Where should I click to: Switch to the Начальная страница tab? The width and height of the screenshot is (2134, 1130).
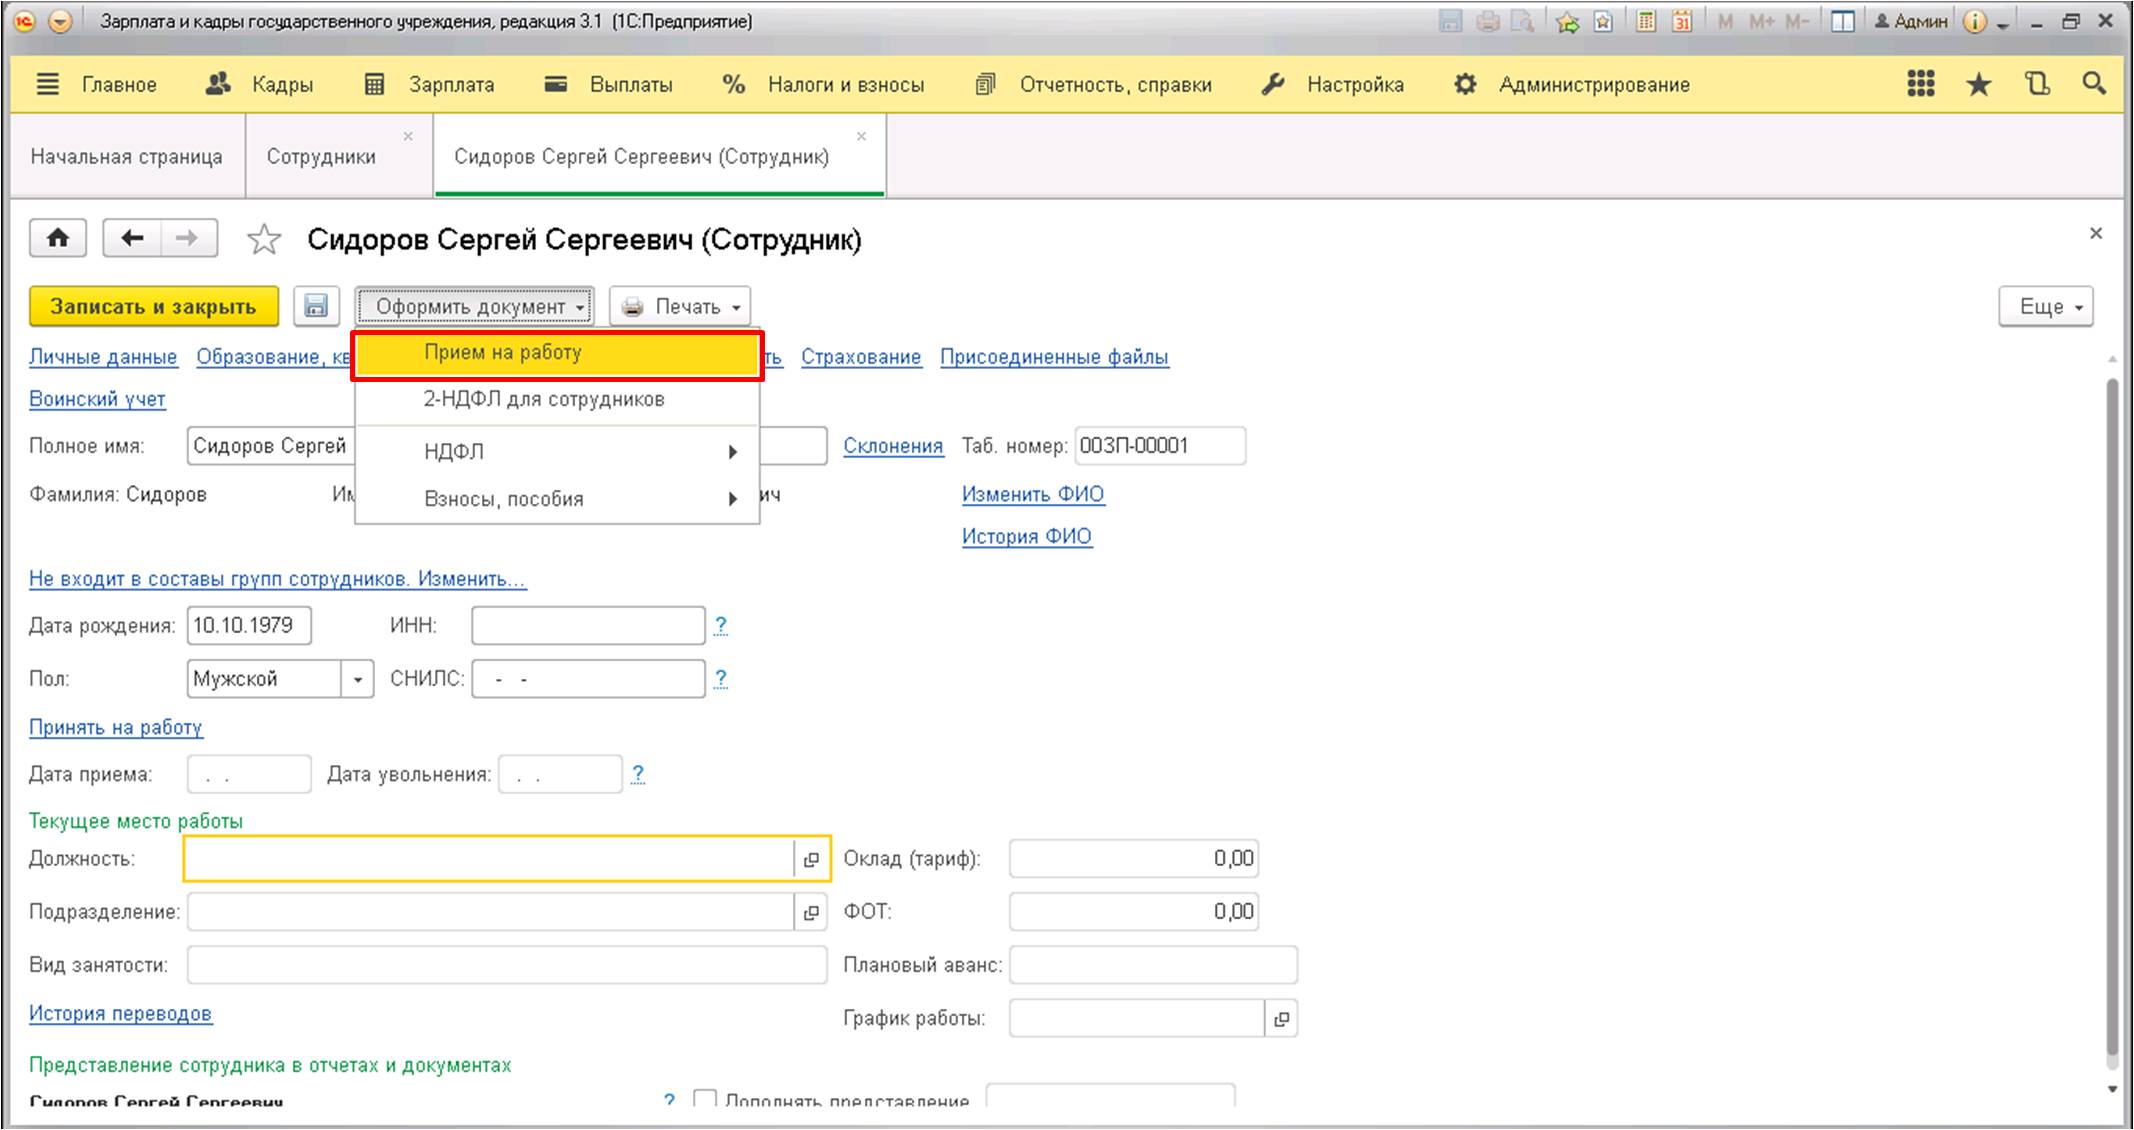pyautogui.click(x=127, y=156)
